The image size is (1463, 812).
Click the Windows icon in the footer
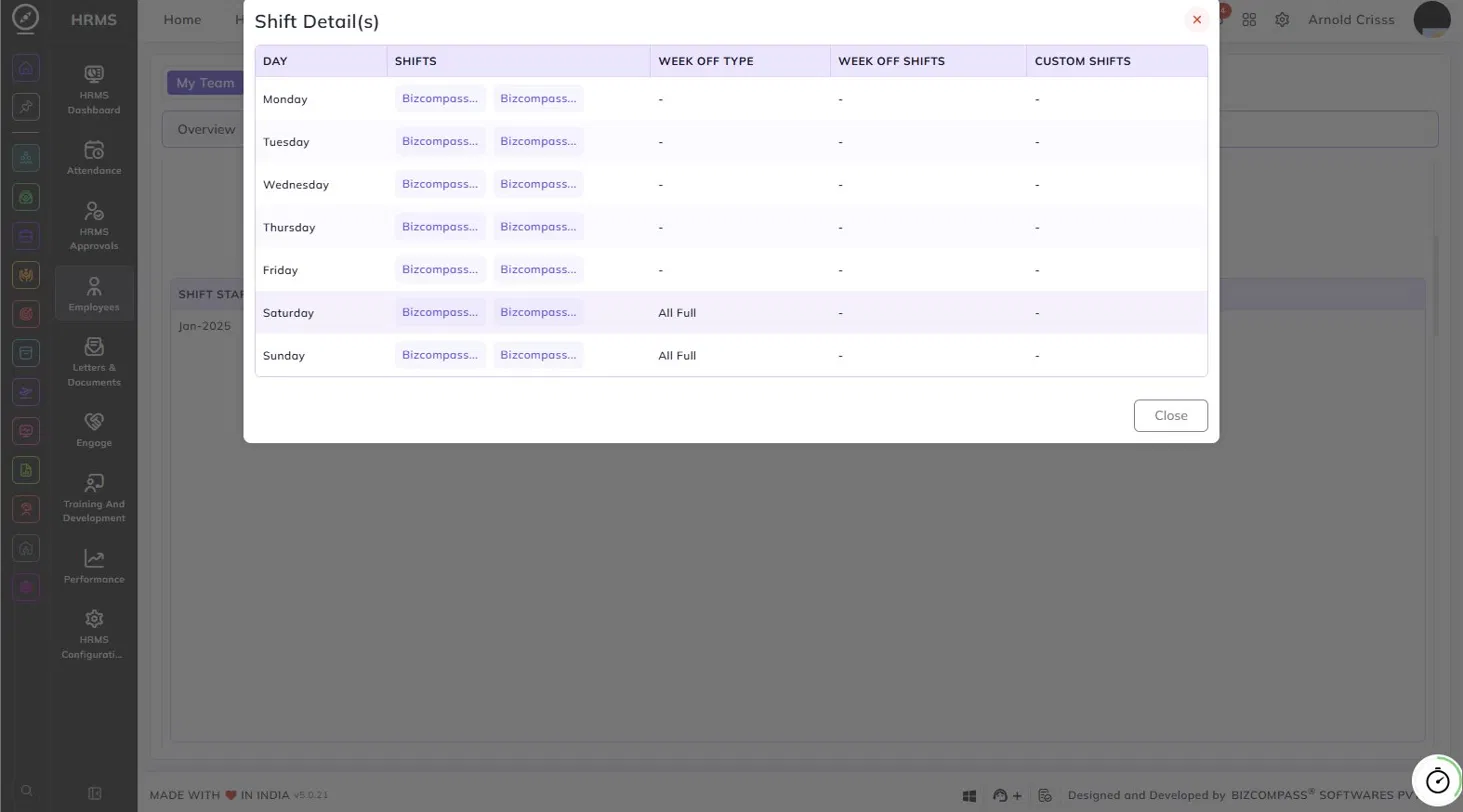tap(969, 796)
